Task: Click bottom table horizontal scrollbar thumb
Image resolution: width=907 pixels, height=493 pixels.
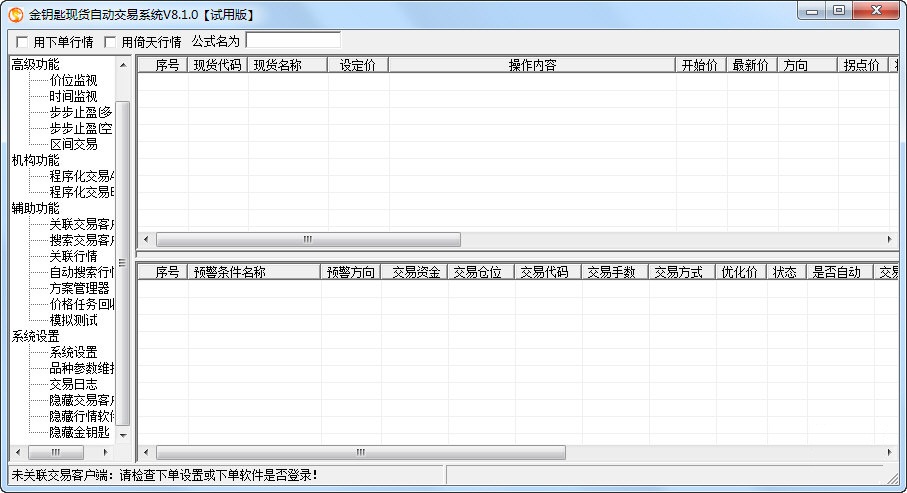Action: pyautogui.click(x=361, y=452)
